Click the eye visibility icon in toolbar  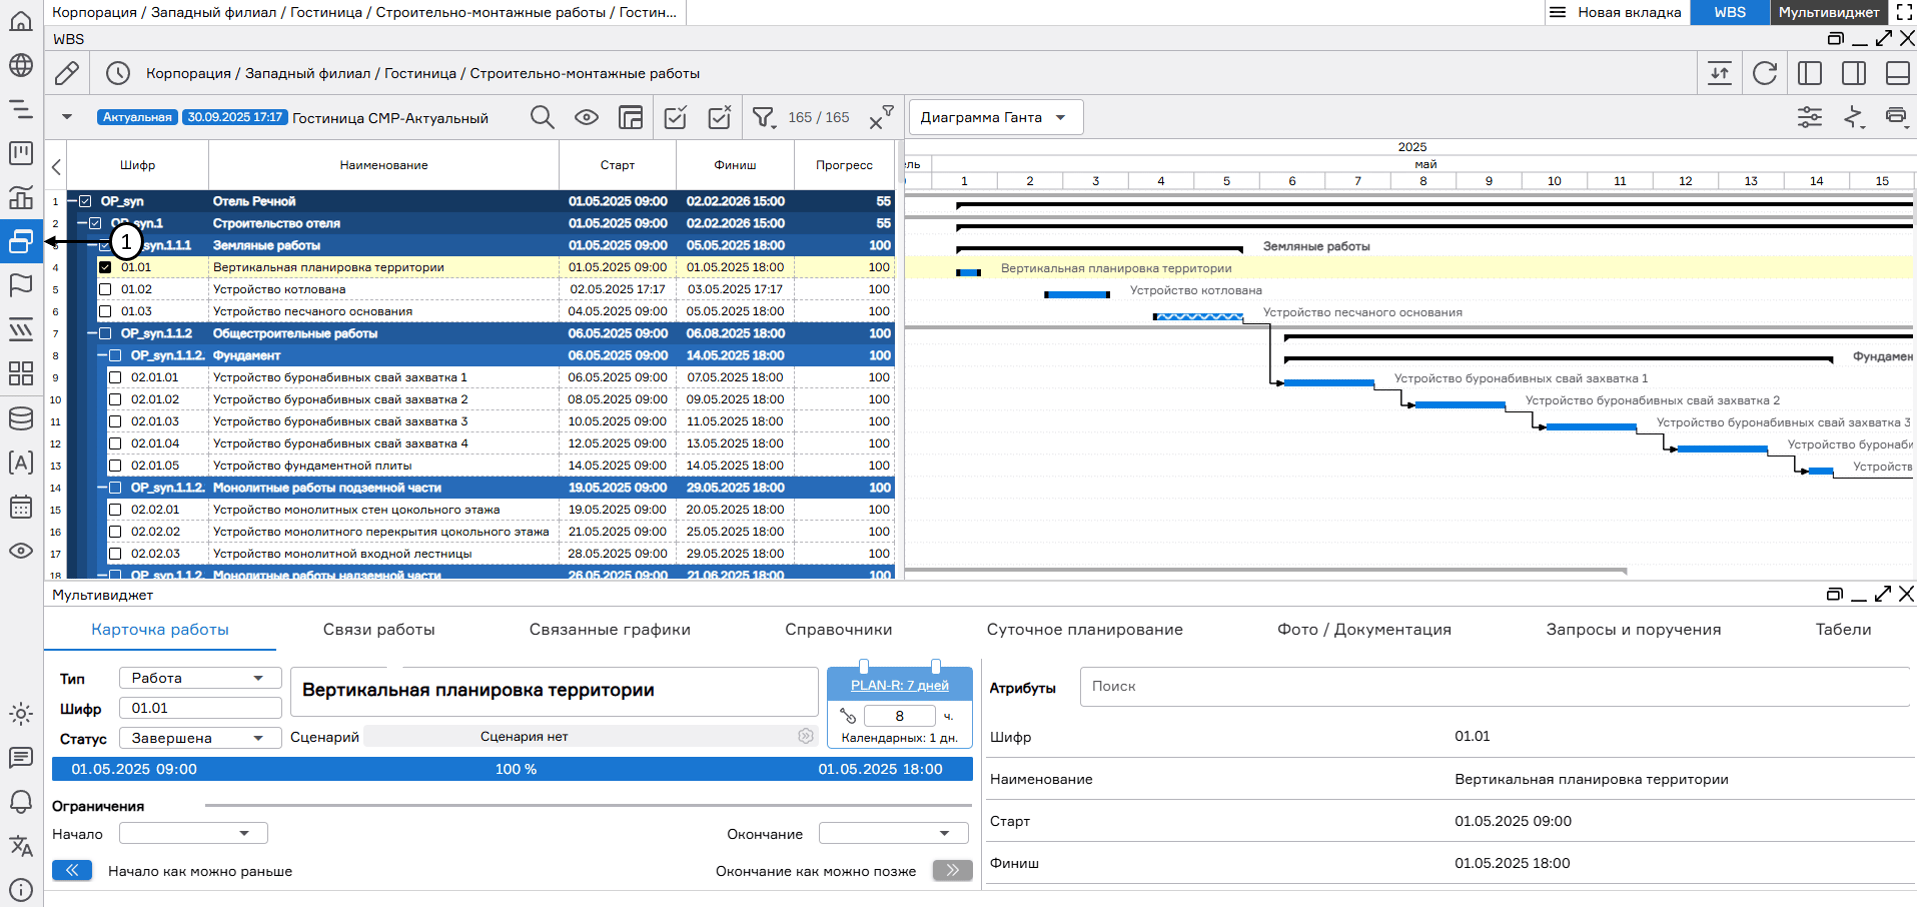click(587, 118)
